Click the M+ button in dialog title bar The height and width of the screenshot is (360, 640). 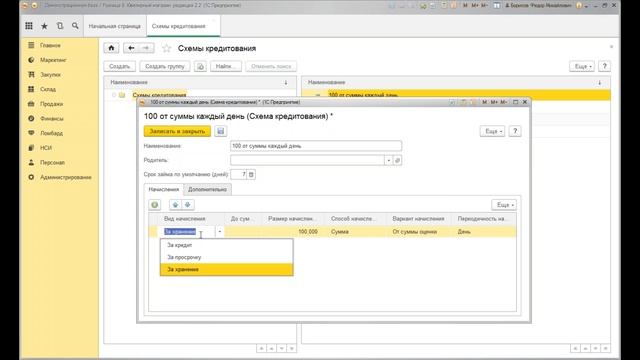tap(494, 102)
